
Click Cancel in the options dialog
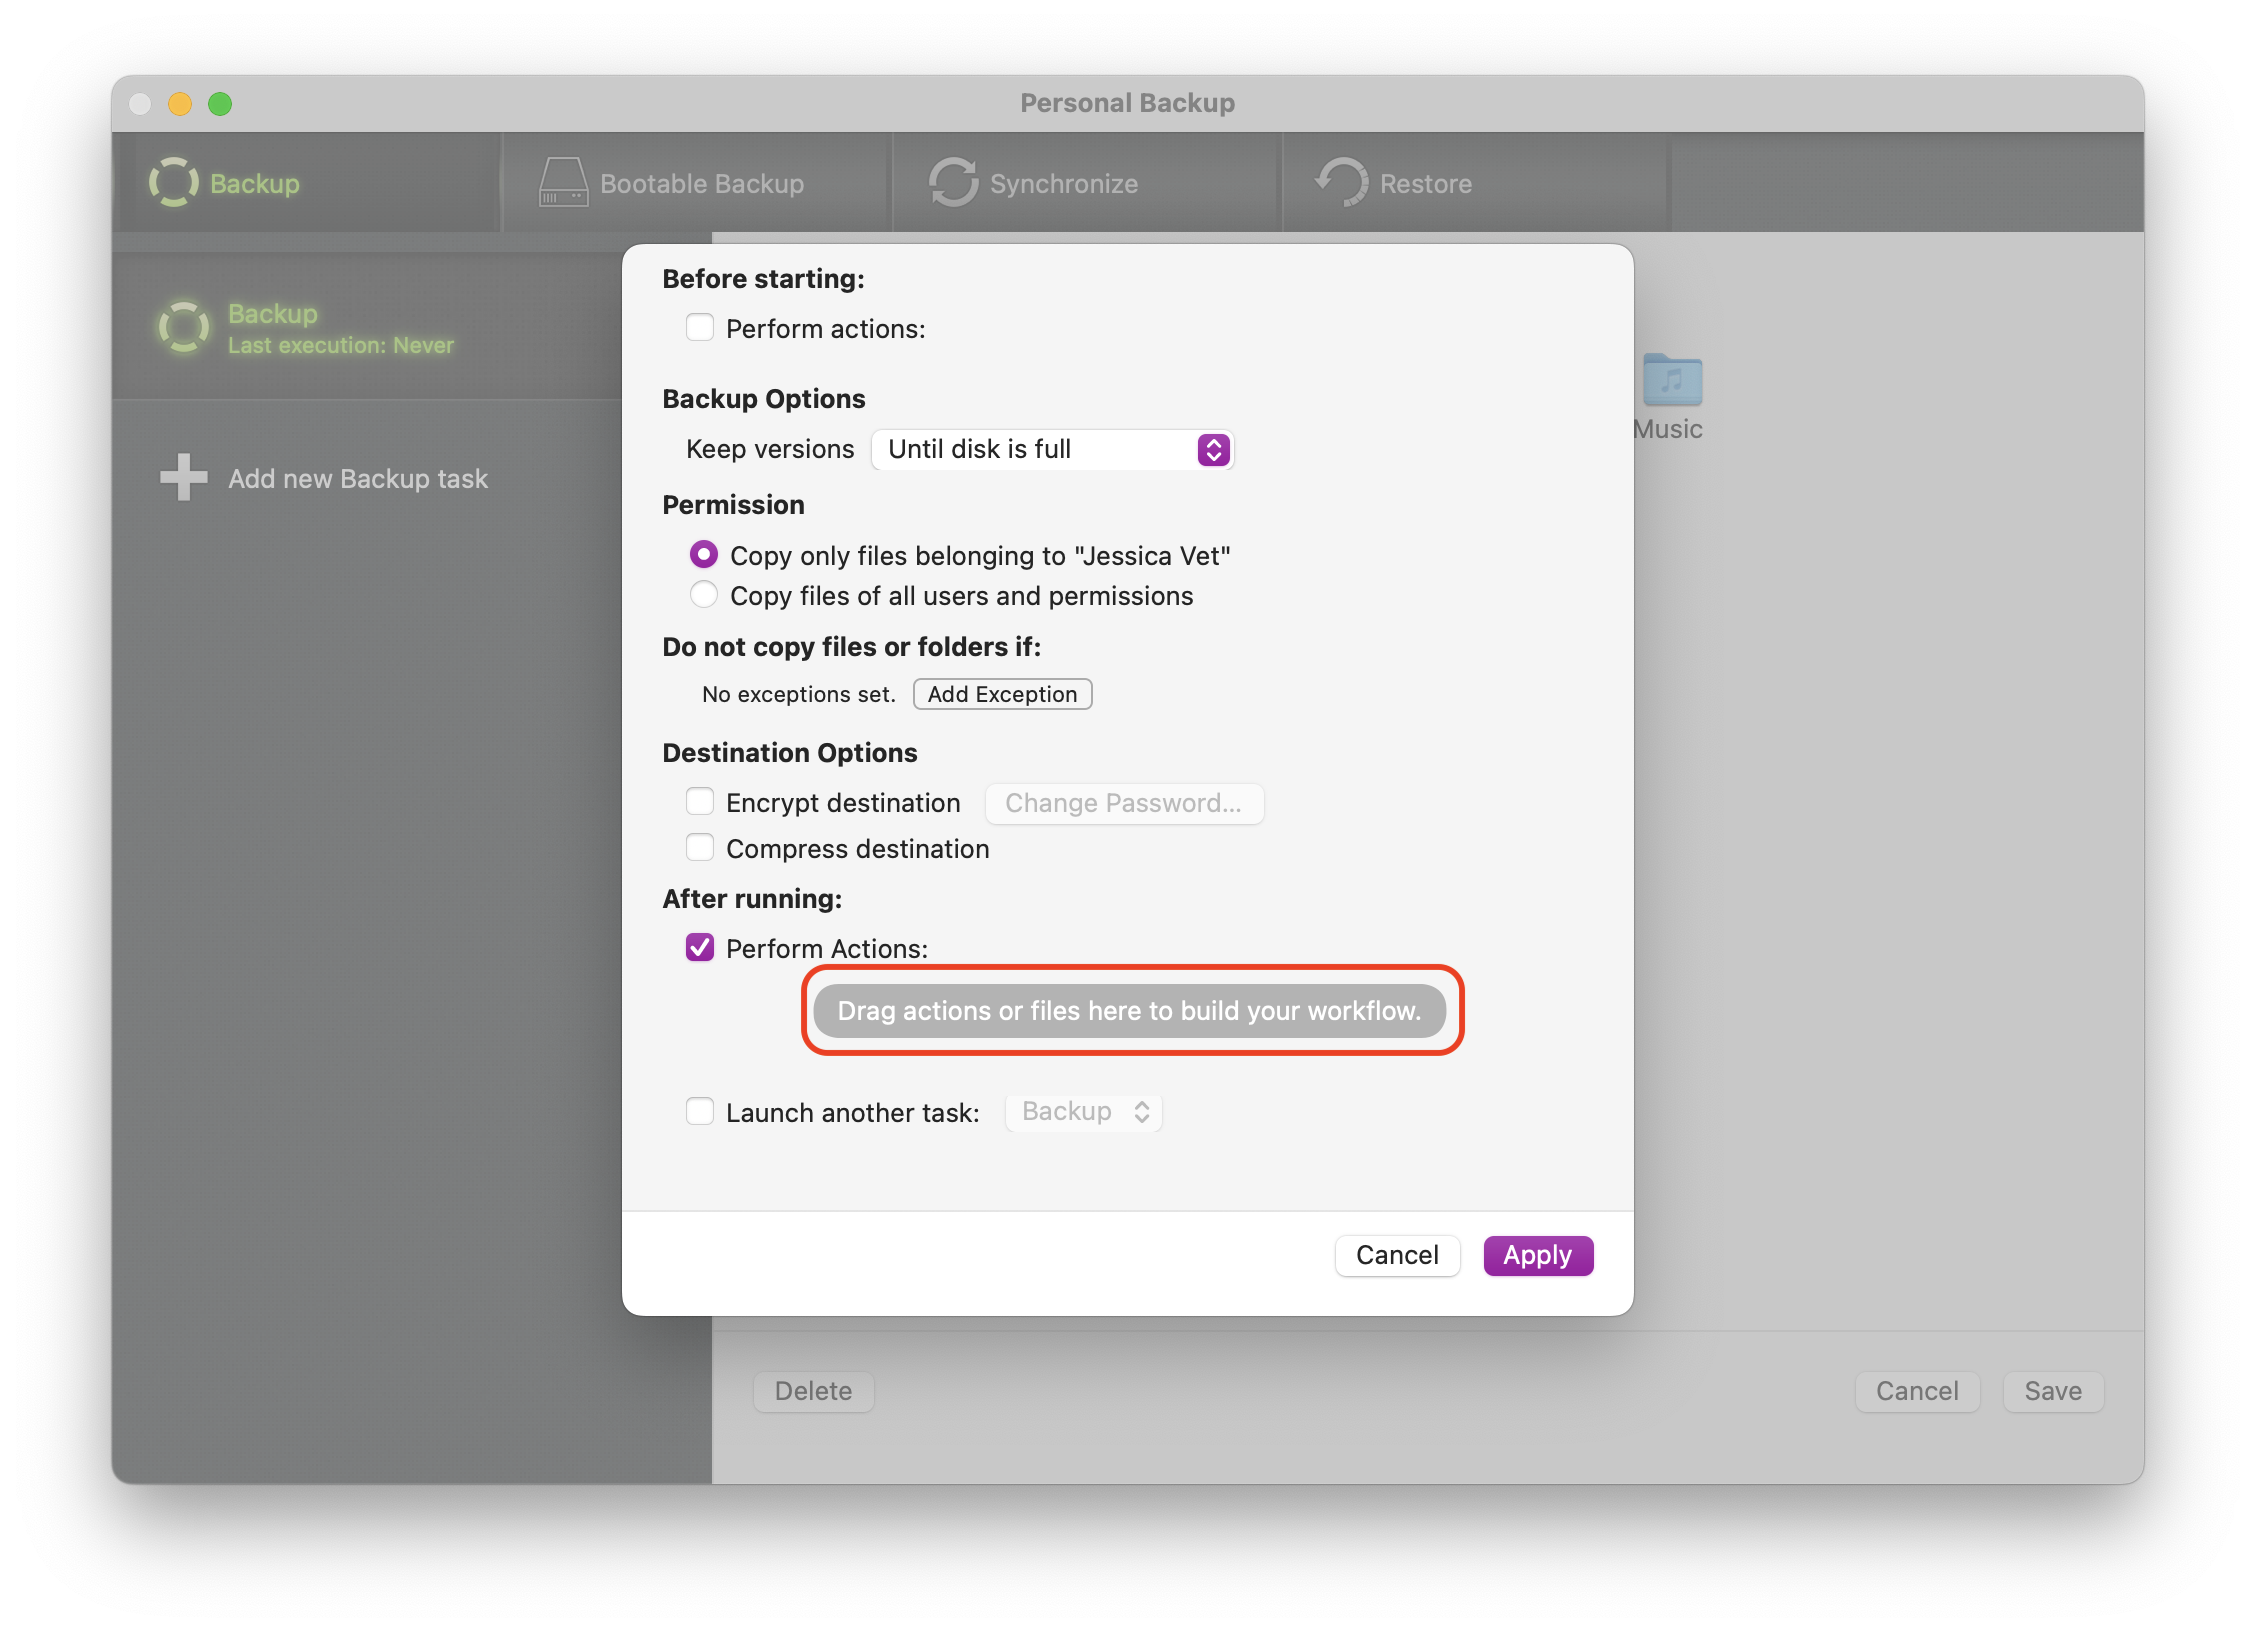[x=1397, y=1255]
